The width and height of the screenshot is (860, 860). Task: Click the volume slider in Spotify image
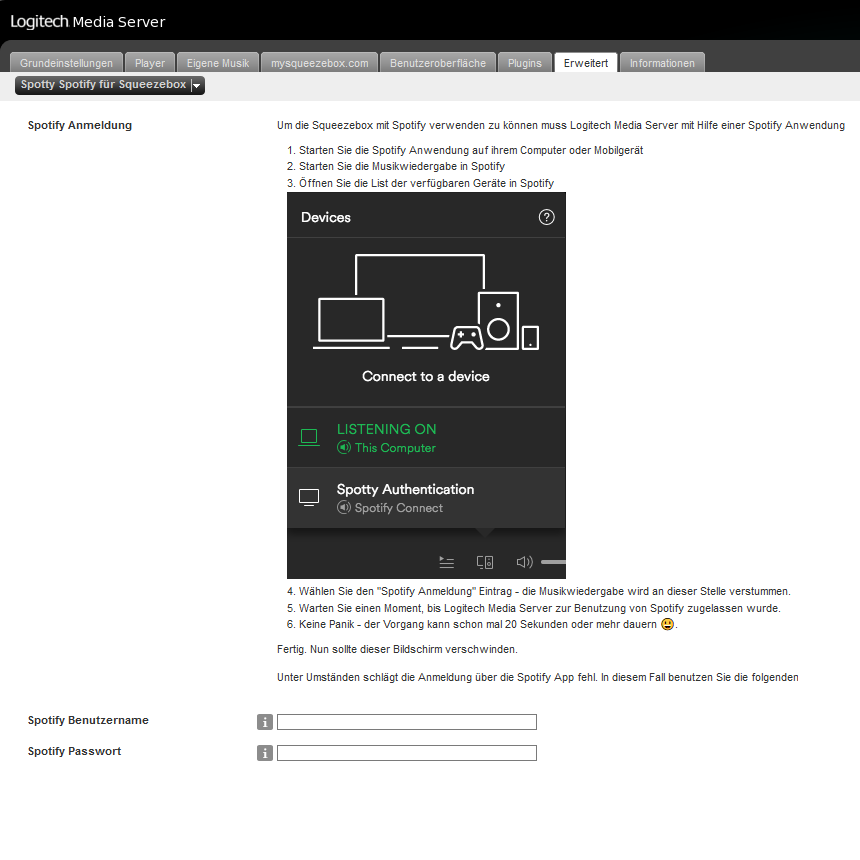click(553, 562)
